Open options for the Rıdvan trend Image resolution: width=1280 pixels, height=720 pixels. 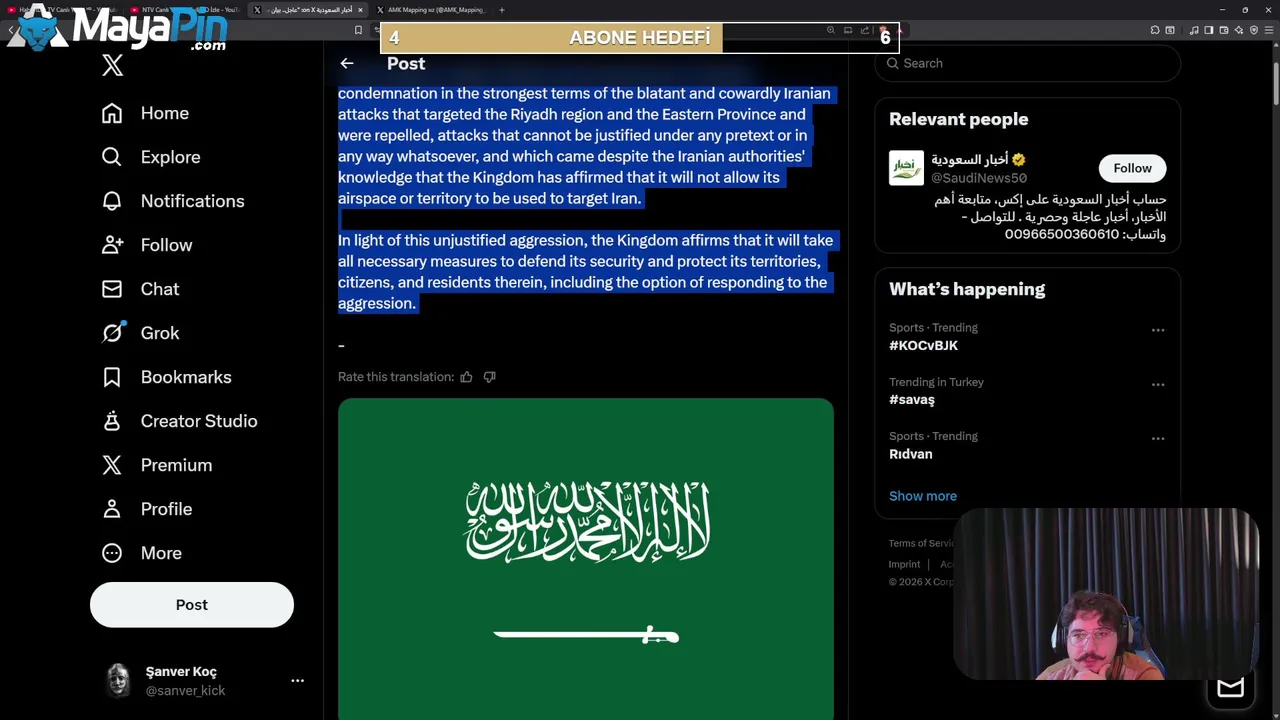click(x=1158, y=438)
